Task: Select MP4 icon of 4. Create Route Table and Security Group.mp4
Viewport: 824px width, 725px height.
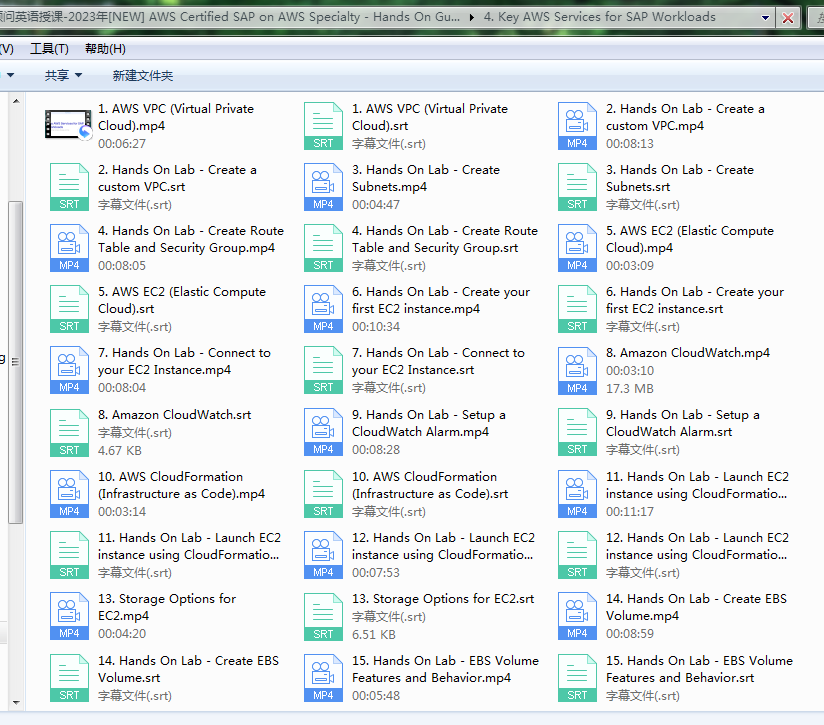Action: [x=69, y=248]
